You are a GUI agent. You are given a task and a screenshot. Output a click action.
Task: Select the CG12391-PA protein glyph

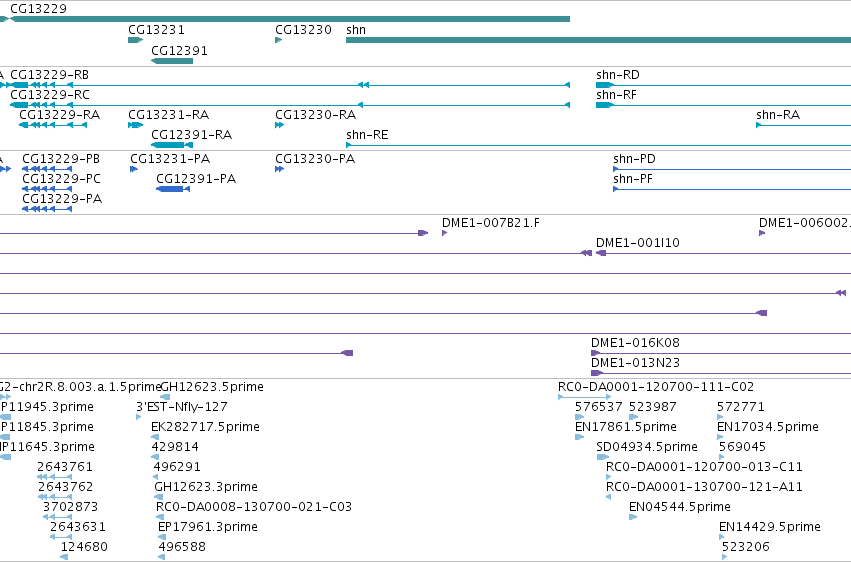173,189
